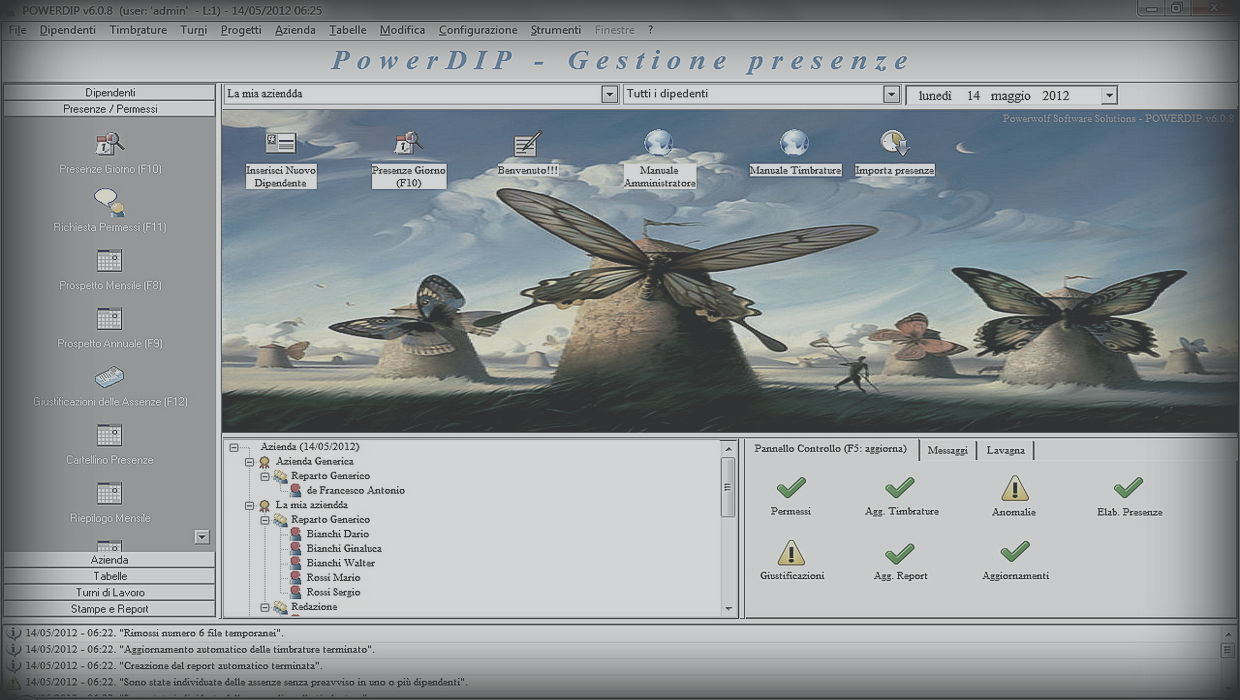Open the Azienda sidebar section

coord(109,560)
